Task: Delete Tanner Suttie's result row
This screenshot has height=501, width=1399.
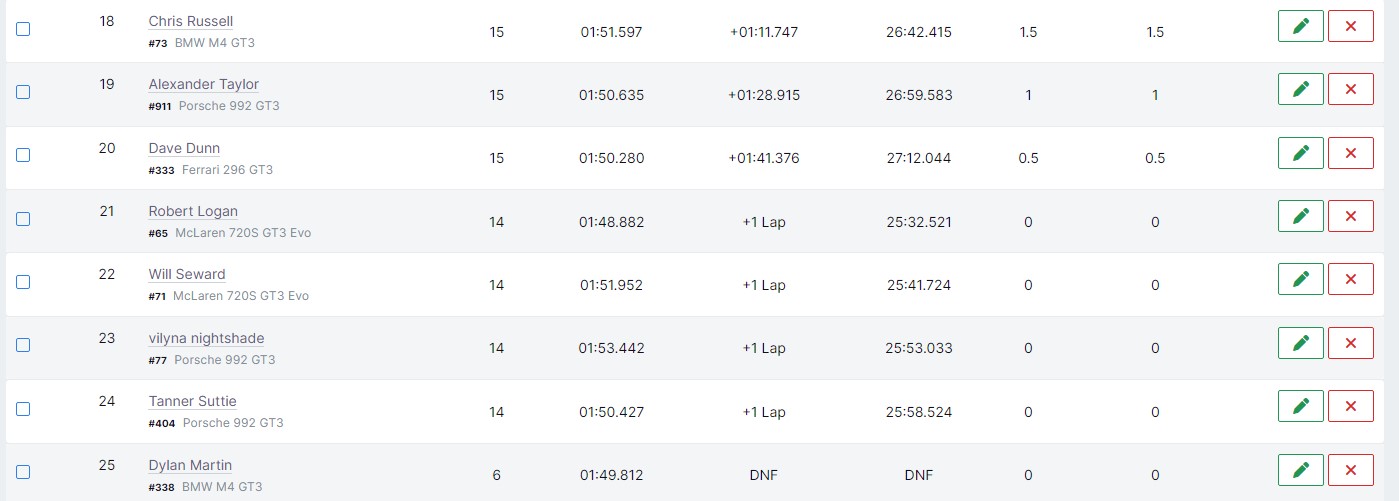Action: click(x=1351, y=406)
